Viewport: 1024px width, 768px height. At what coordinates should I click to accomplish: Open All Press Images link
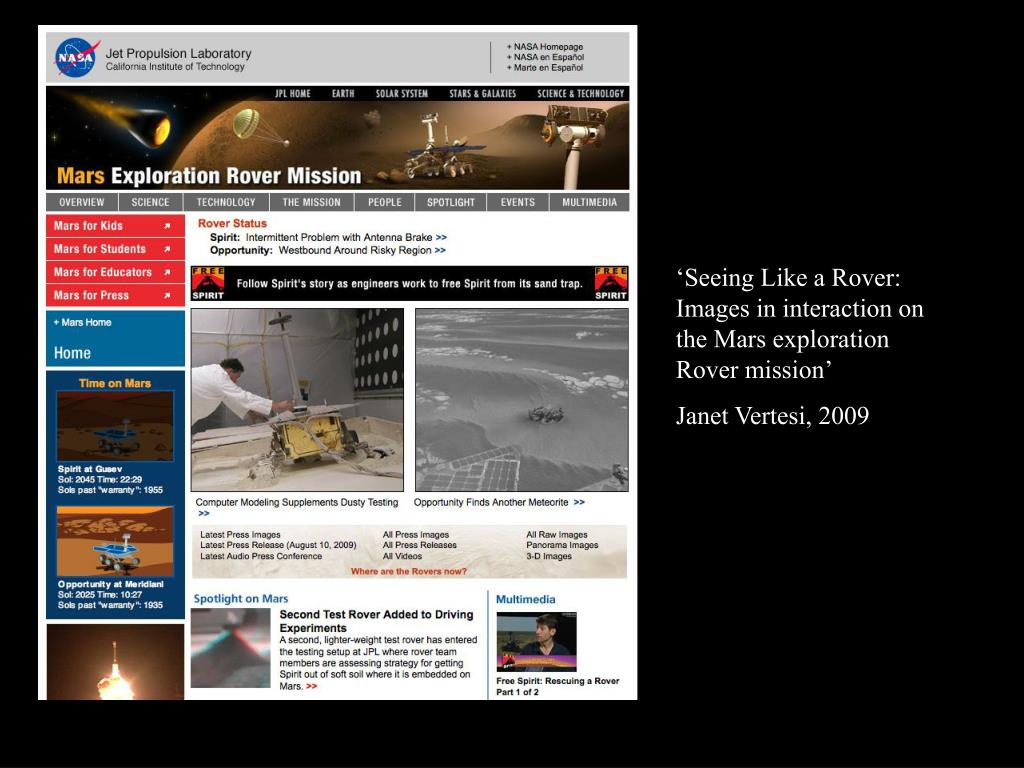[416, 534]
